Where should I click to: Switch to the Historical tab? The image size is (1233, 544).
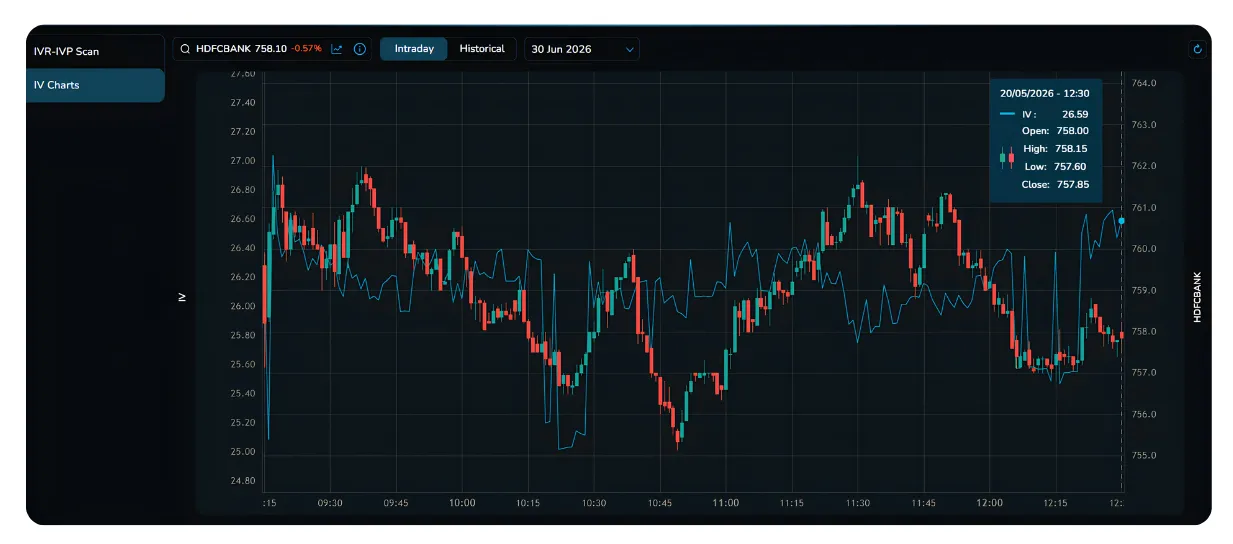[482, 49]
